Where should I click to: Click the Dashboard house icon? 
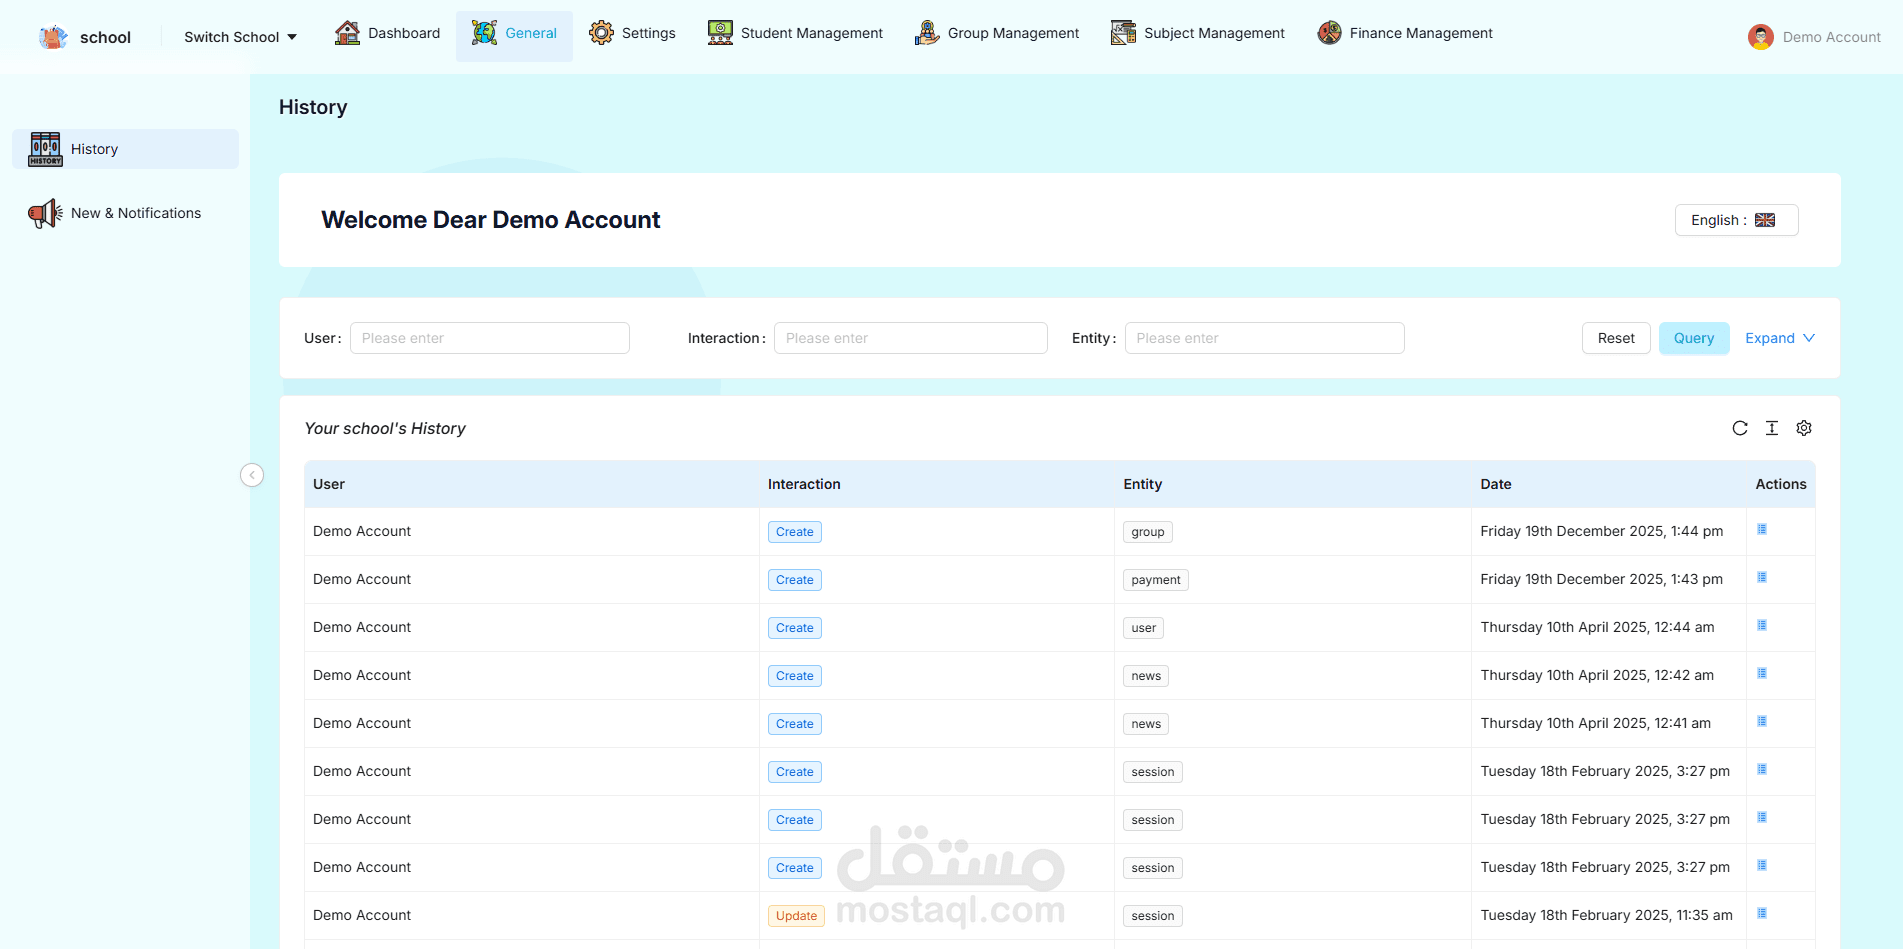point(347,33)
